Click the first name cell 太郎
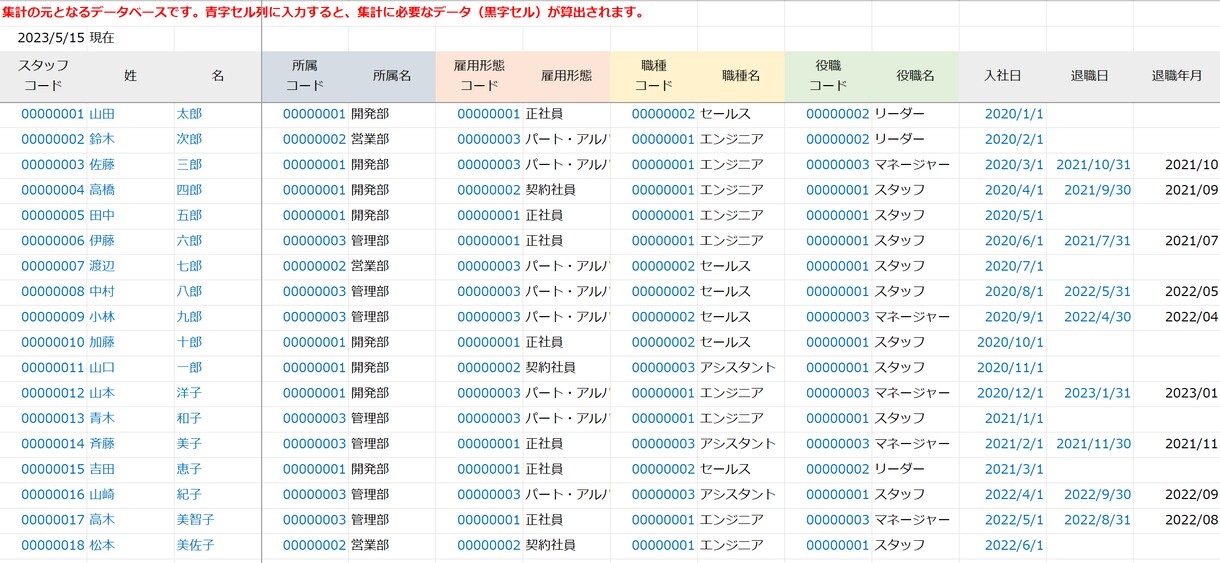 (x=189, y=114)
